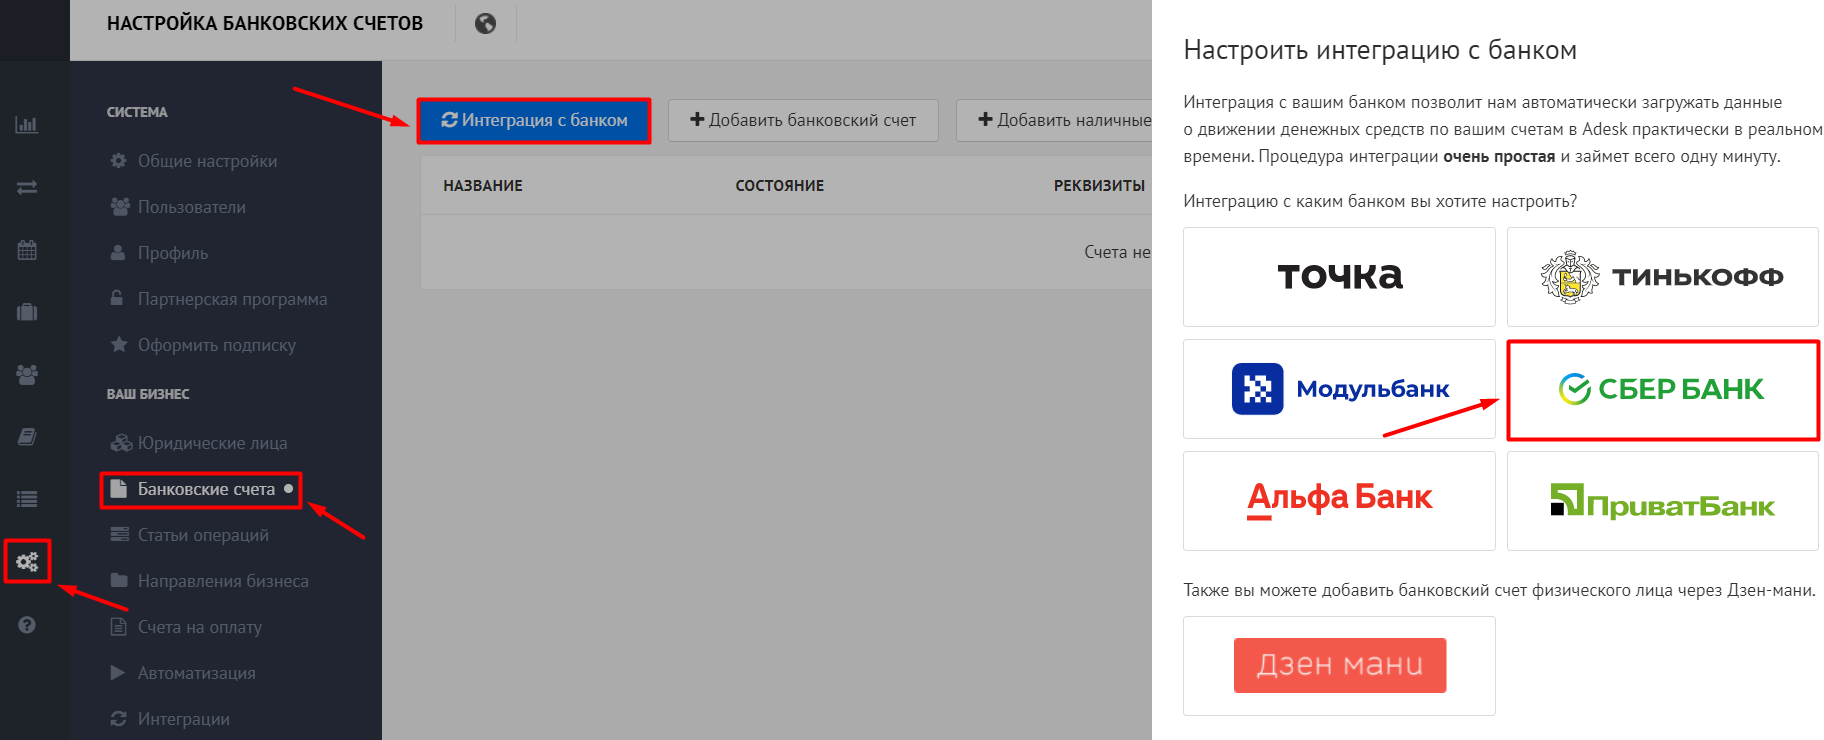Click НАЗВАНИЕ column header

[483, 186]
